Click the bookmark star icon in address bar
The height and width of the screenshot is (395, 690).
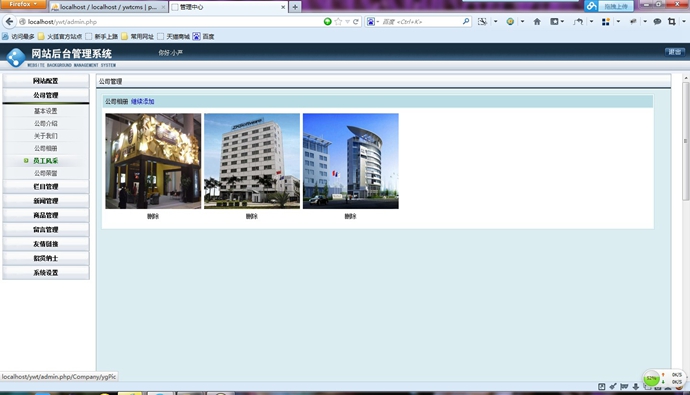point(338,22)
